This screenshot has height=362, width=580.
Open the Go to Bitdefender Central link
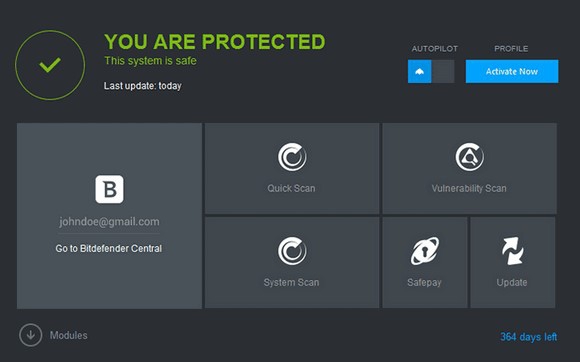tap(109, 248)
